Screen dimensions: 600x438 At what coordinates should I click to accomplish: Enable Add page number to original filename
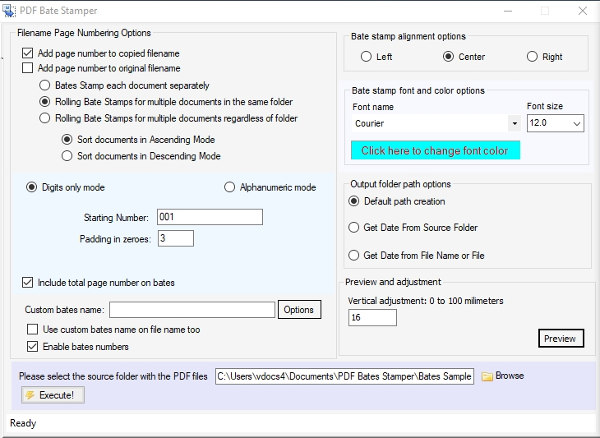coord(28,68)
